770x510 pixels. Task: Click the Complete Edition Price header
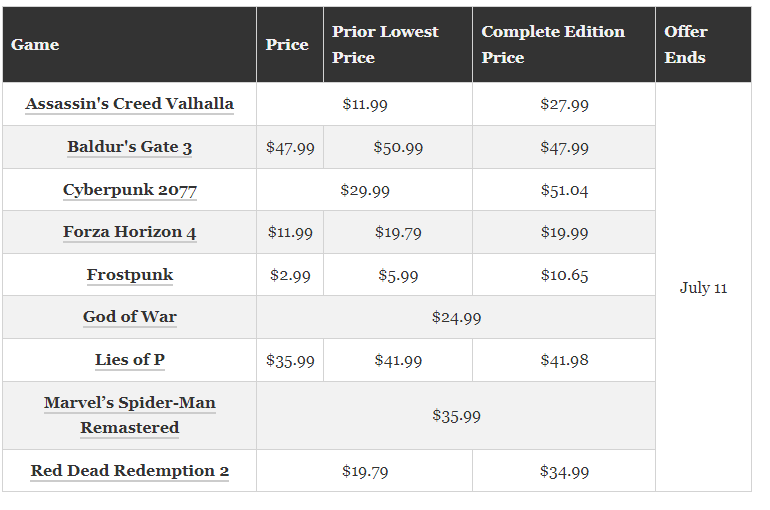(553, 45)
